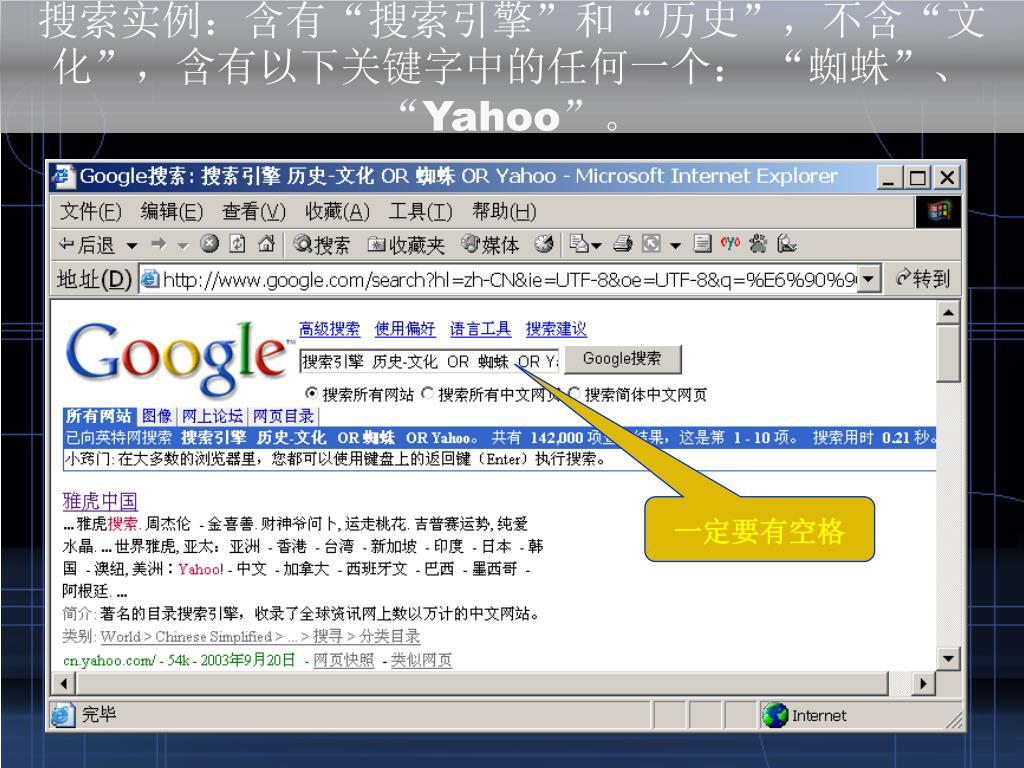Open the 收藏夹 favorites pane
The image size is (1024, 768).
click(x=406, y=245)
